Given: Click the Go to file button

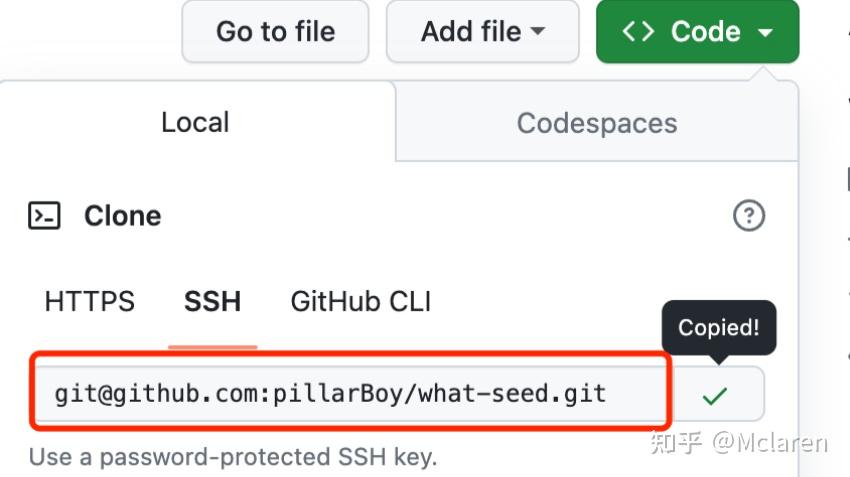Looking at the screenshot, I should (x=275, y=31).
